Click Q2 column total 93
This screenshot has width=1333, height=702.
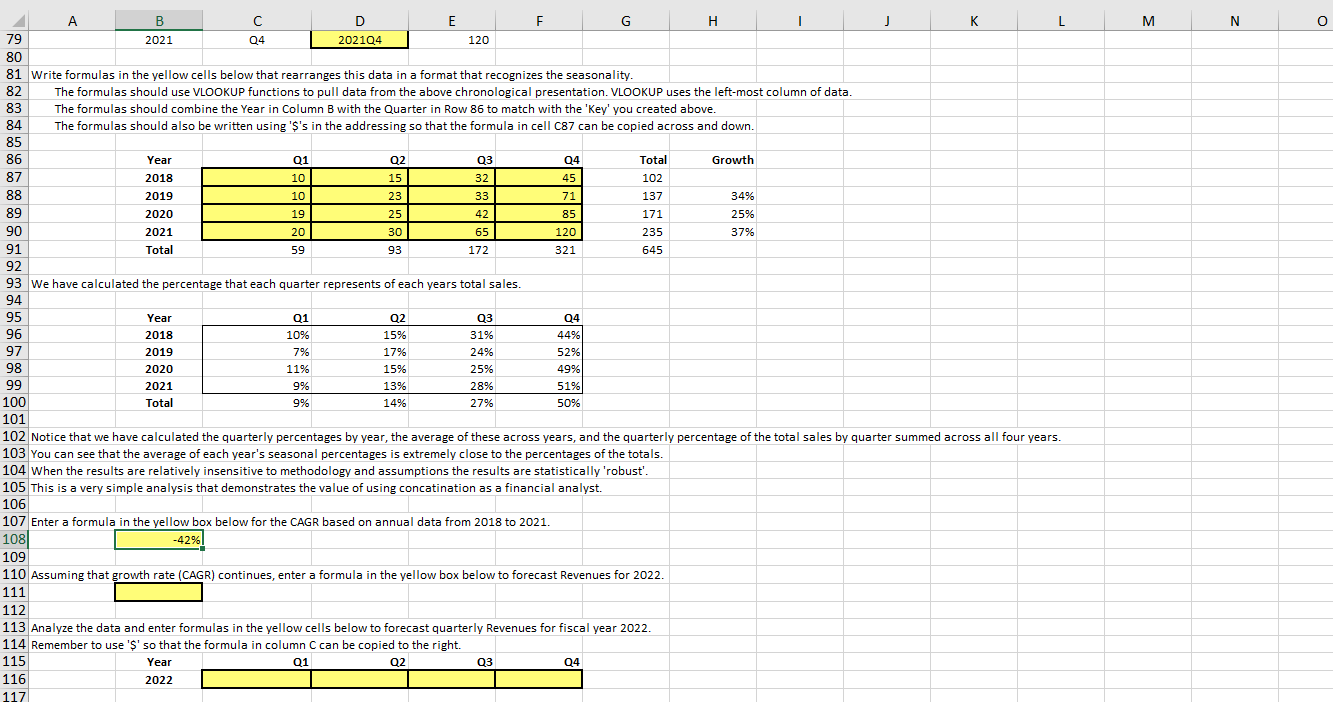[x=394, y=250]
